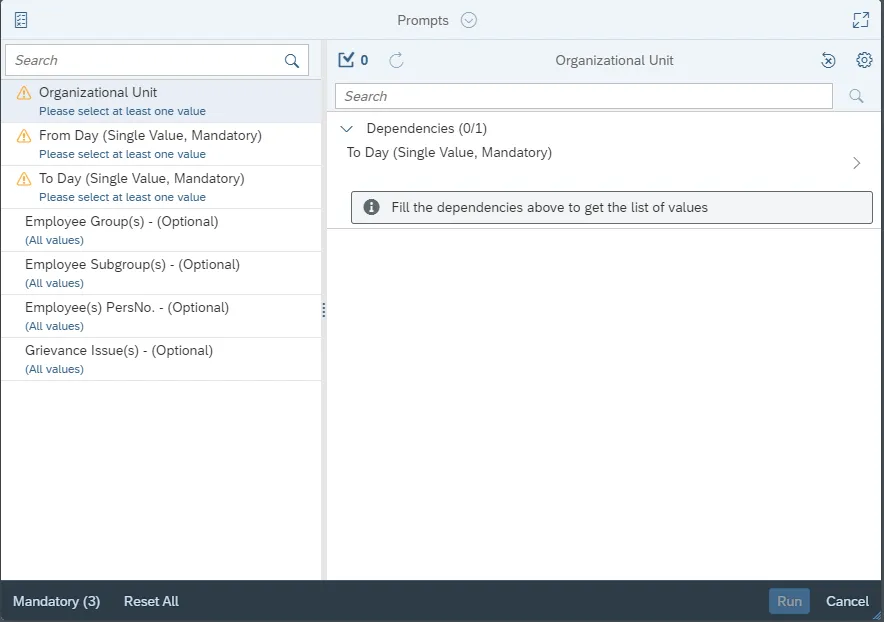This screenshot has width=884, height=622.
Task: Click the refresh values icon
Action: [x=396, y=60]
